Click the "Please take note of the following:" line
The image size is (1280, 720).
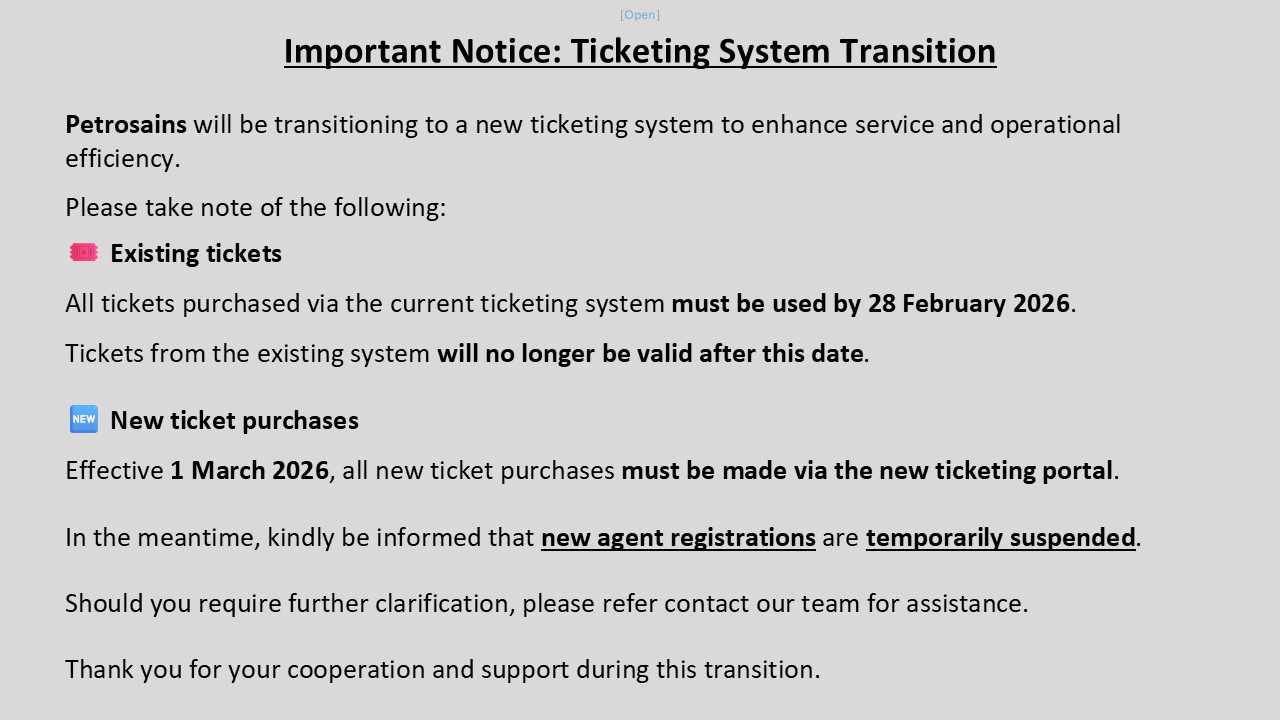coord(255,207)
